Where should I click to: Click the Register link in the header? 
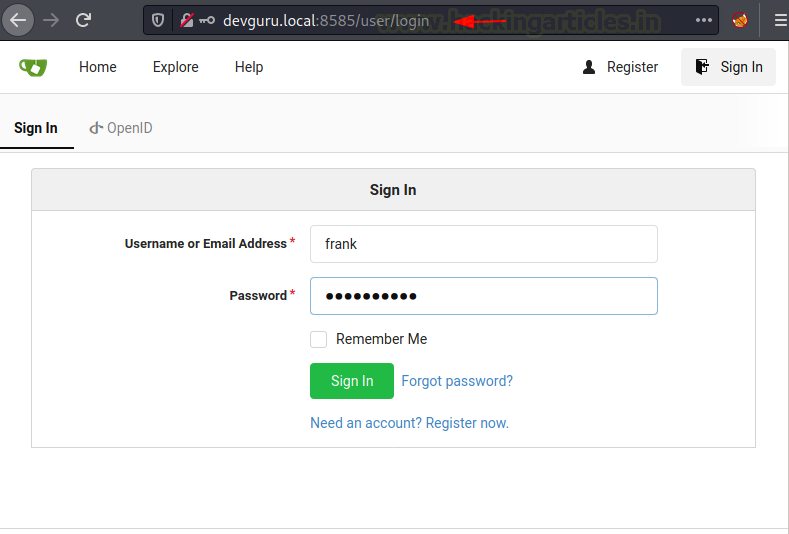click(620, 67)
